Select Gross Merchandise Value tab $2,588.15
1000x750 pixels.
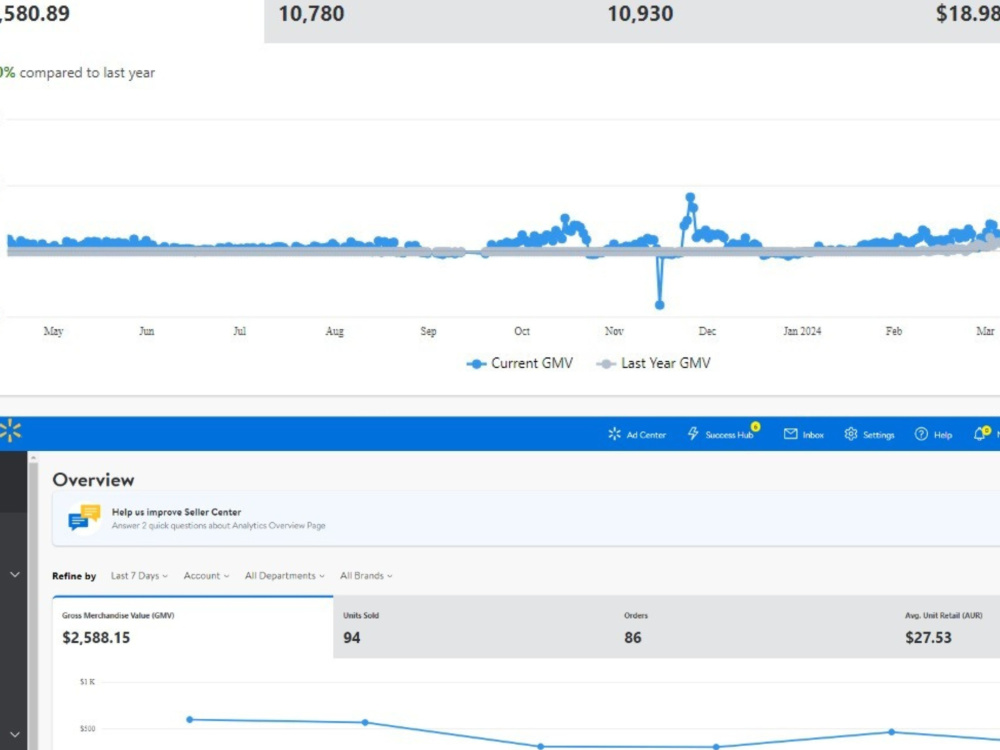click(x=193, y=628)
